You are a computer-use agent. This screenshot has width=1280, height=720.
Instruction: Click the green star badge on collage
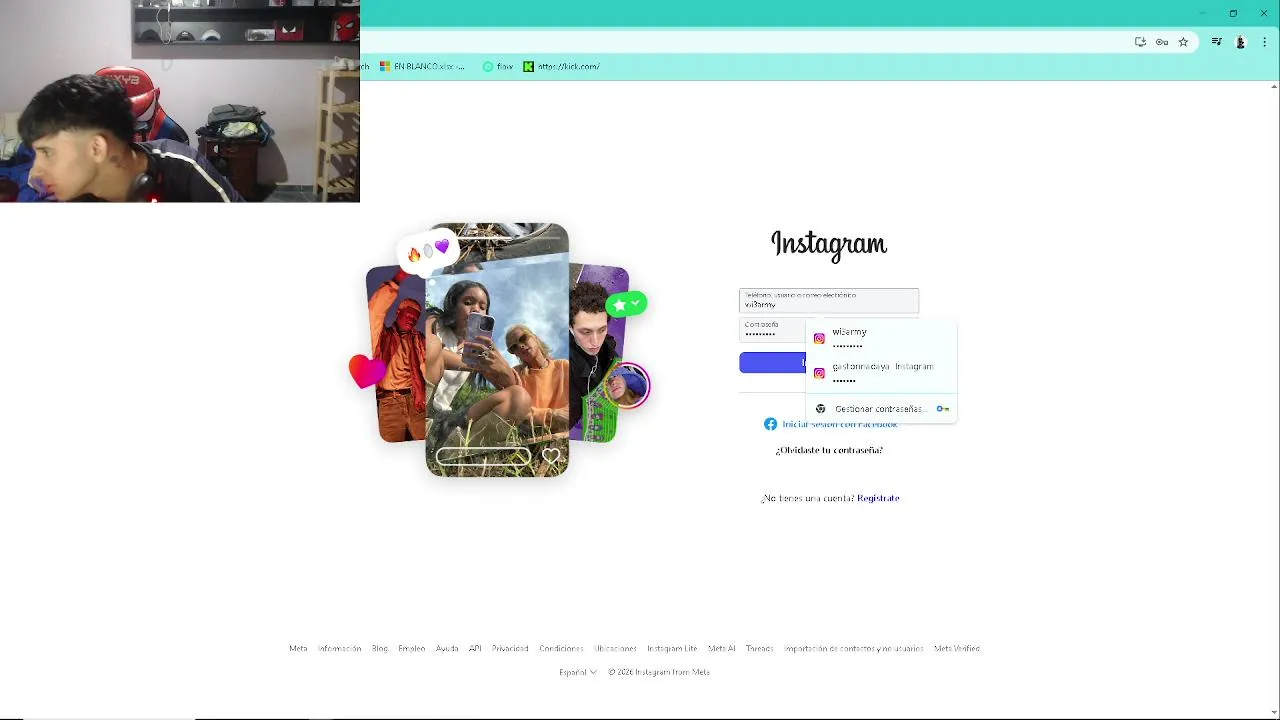pyautogui.click(x=626, y=303)
